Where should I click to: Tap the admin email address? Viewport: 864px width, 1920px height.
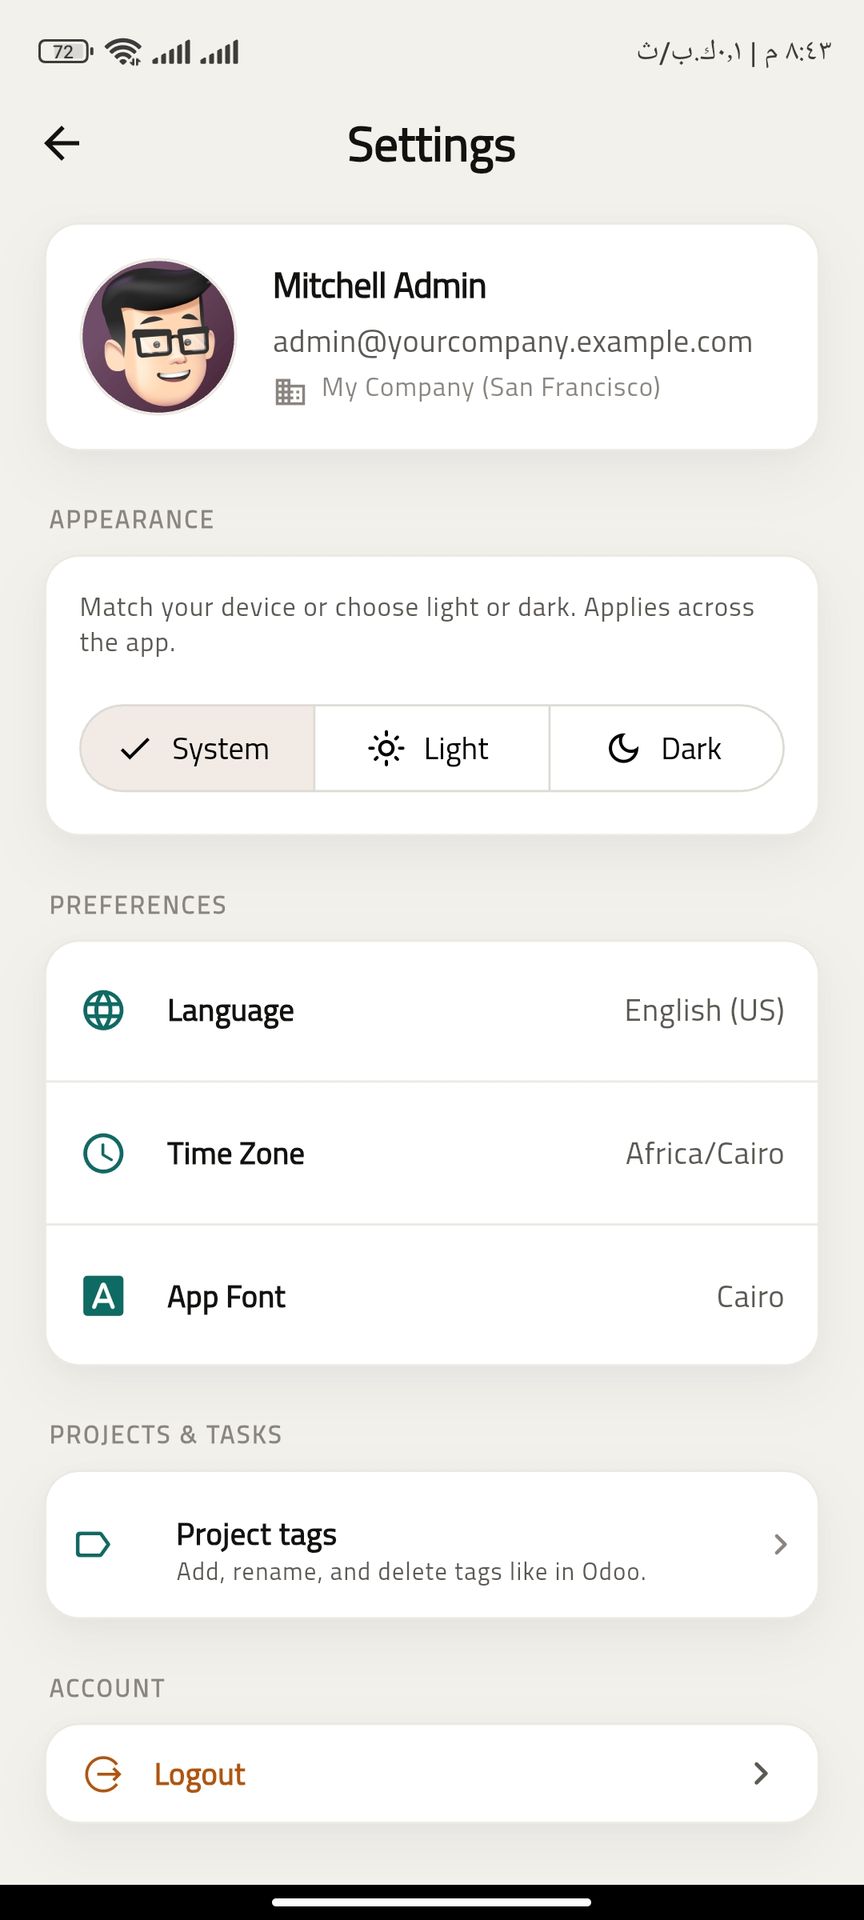(512, 342)
